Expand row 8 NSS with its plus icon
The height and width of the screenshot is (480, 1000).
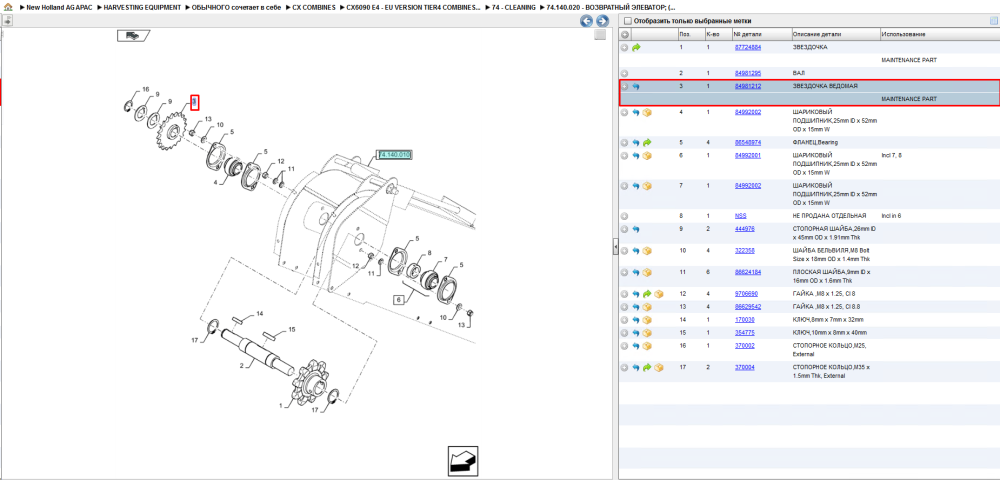[x=625, y=216]
